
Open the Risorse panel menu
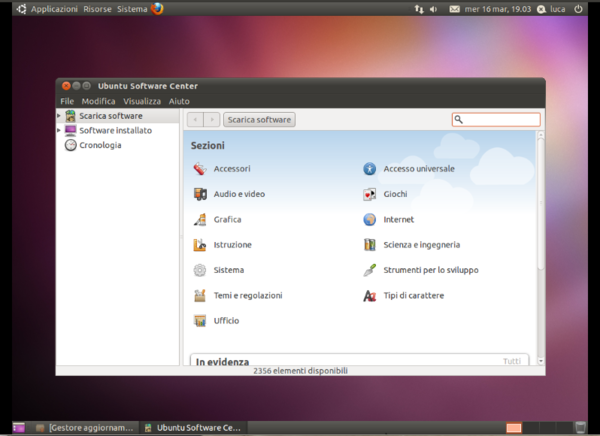(97, 9)
